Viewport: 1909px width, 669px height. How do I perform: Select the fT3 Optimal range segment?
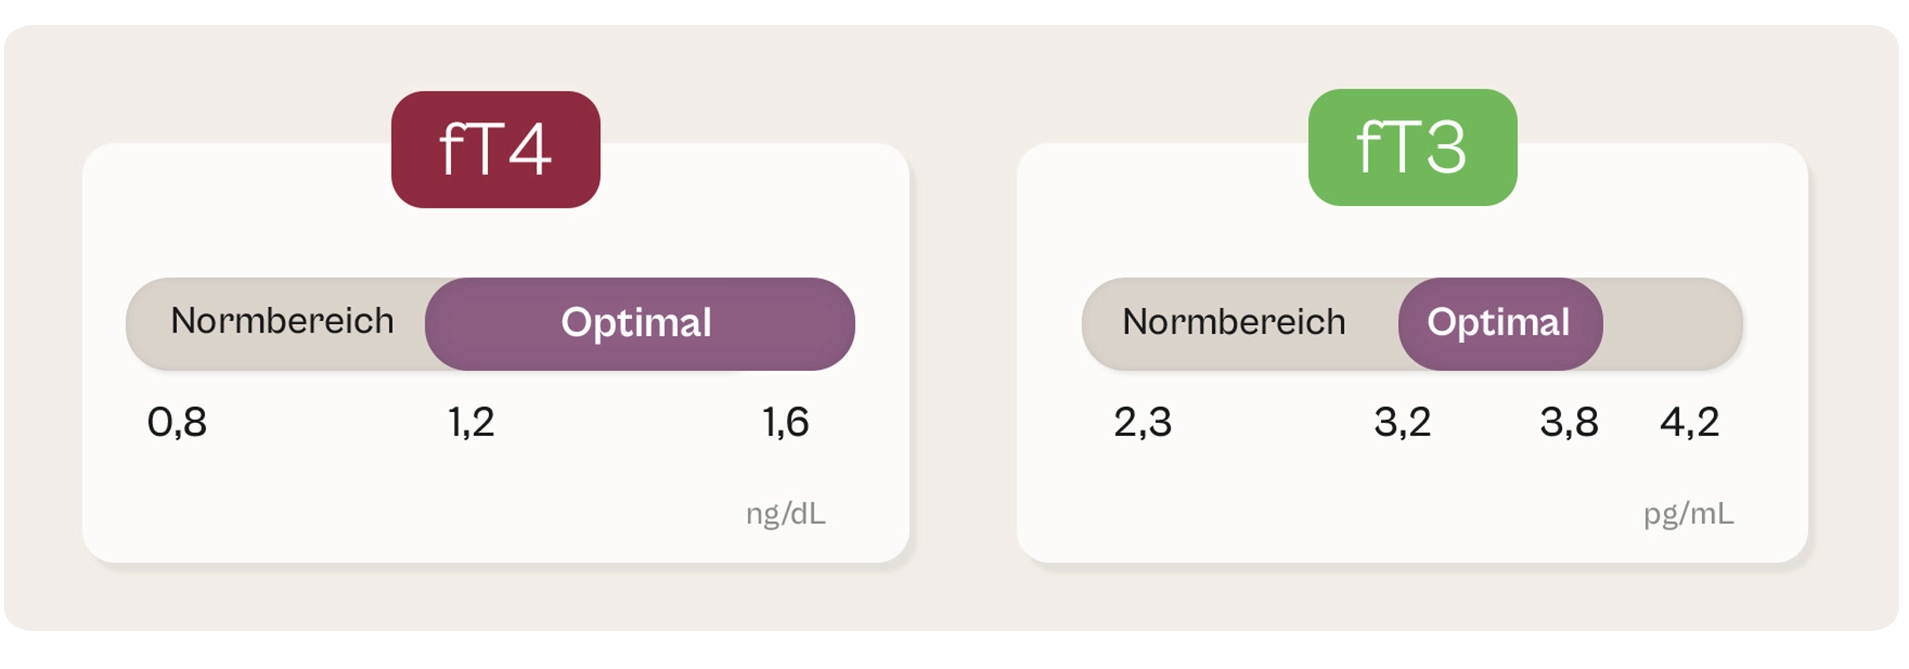click(1500, 324)
